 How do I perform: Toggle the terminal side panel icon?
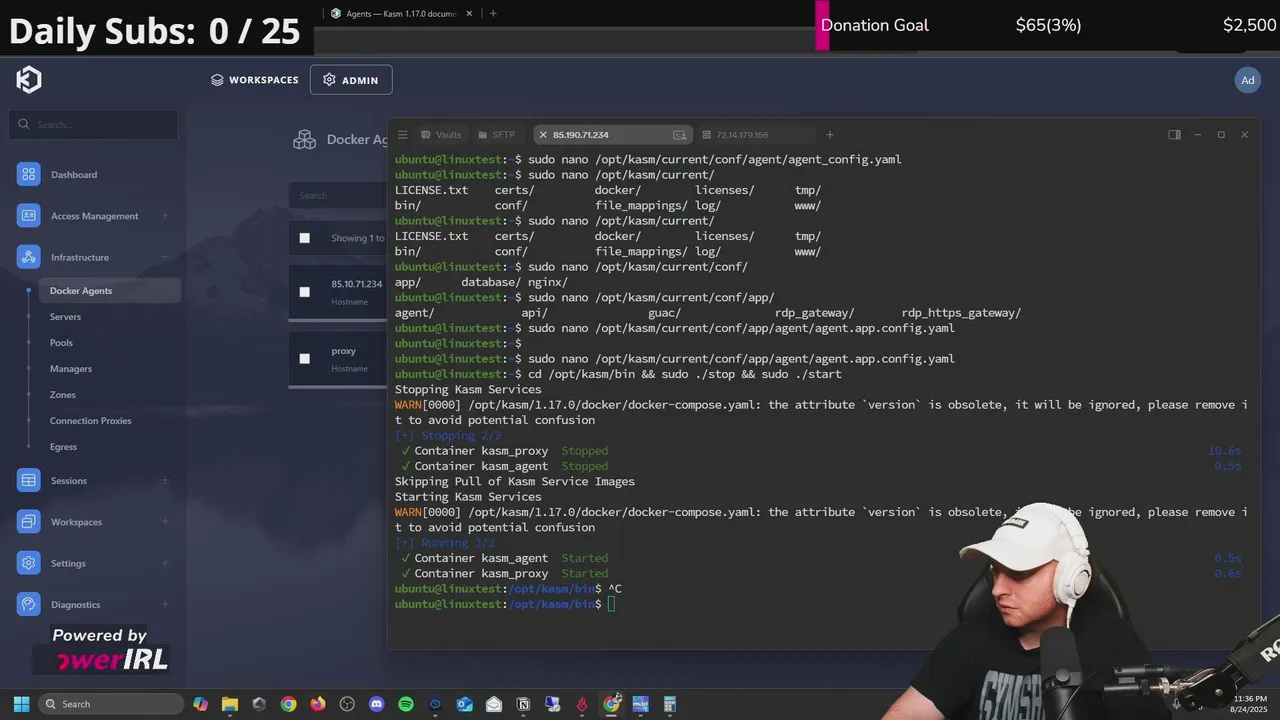1175,135
